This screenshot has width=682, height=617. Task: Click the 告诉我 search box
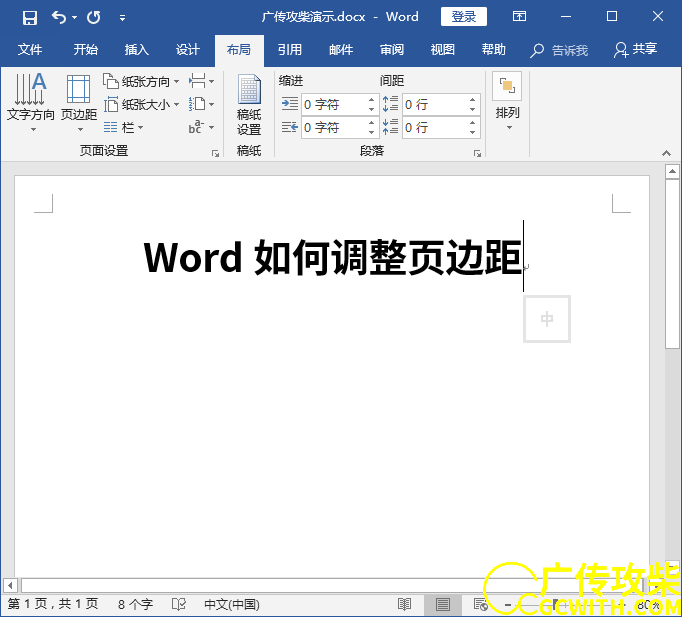[559, 50]
